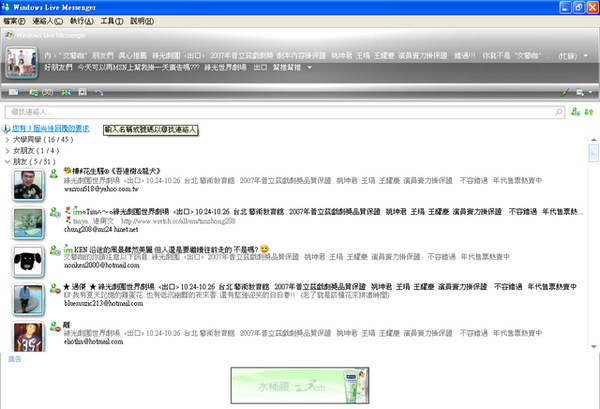Open display picture of bluemusic213@hotmail.com
Viewport: 600px width, 409px height.
tap(28, 300)
